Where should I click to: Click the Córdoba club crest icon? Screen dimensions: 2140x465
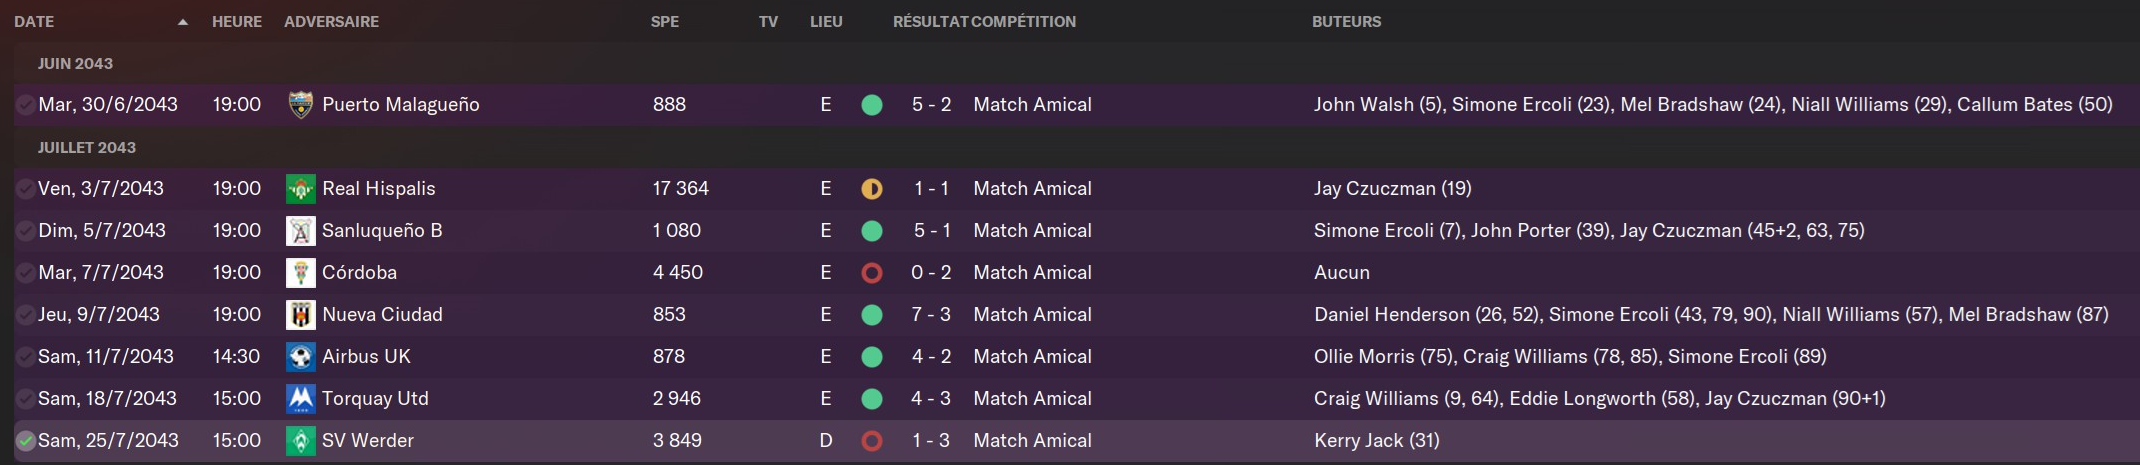coord(300,272)
